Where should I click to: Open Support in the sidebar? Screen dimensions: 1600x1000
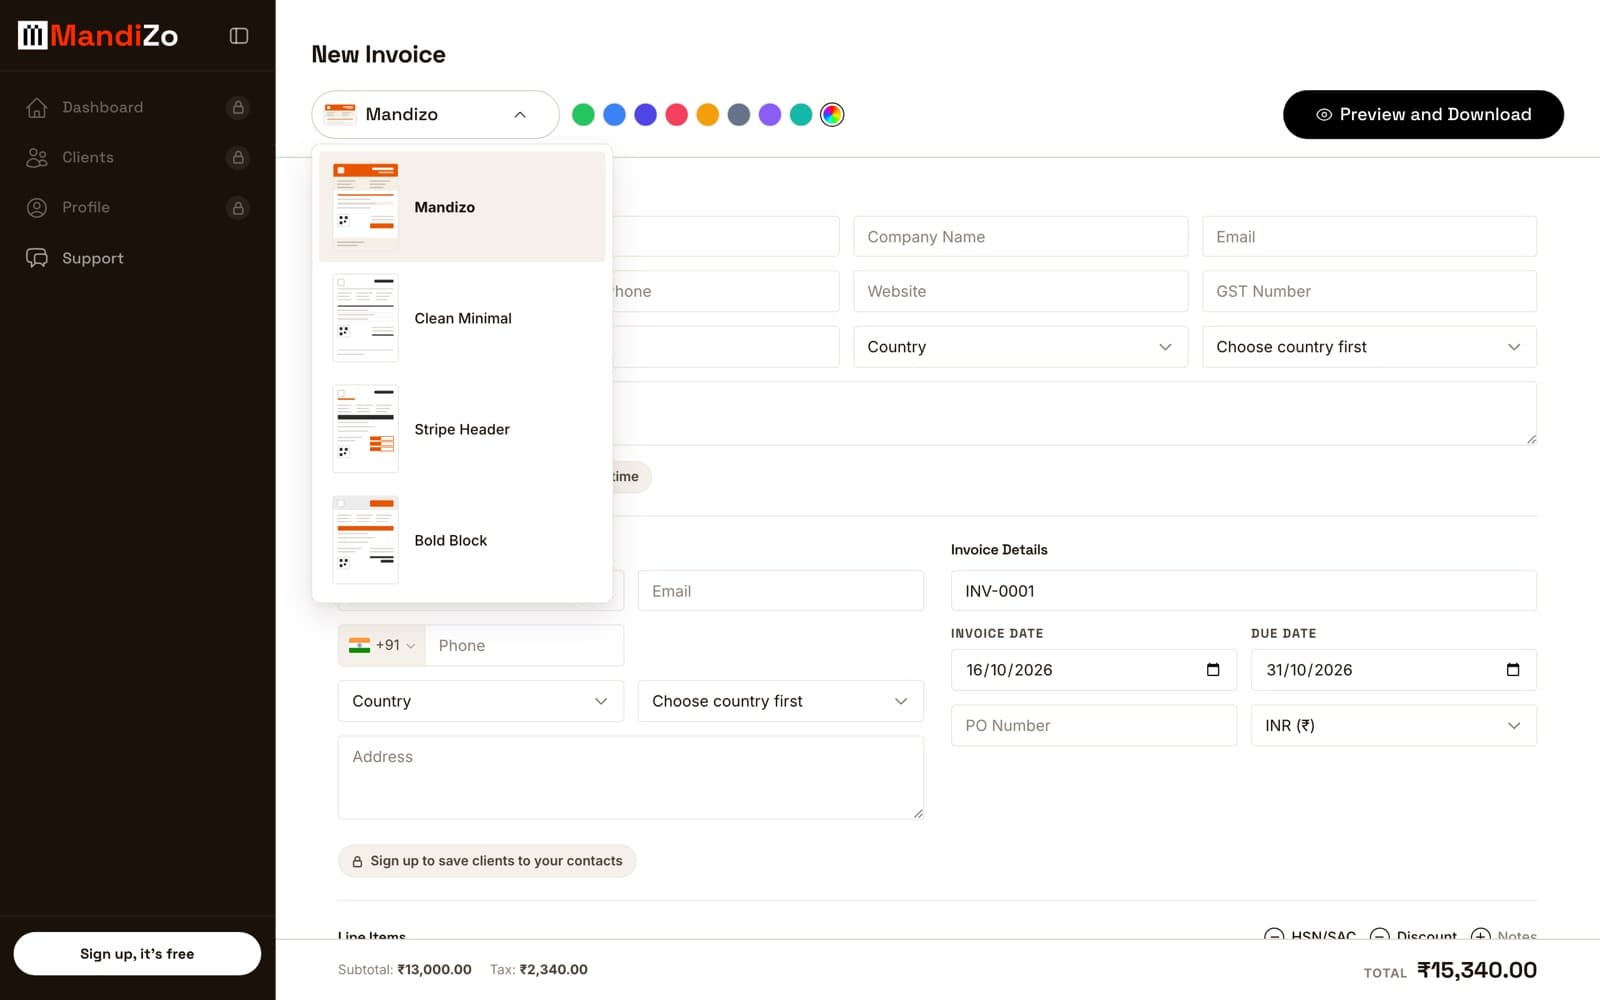[x=137, y=258]
